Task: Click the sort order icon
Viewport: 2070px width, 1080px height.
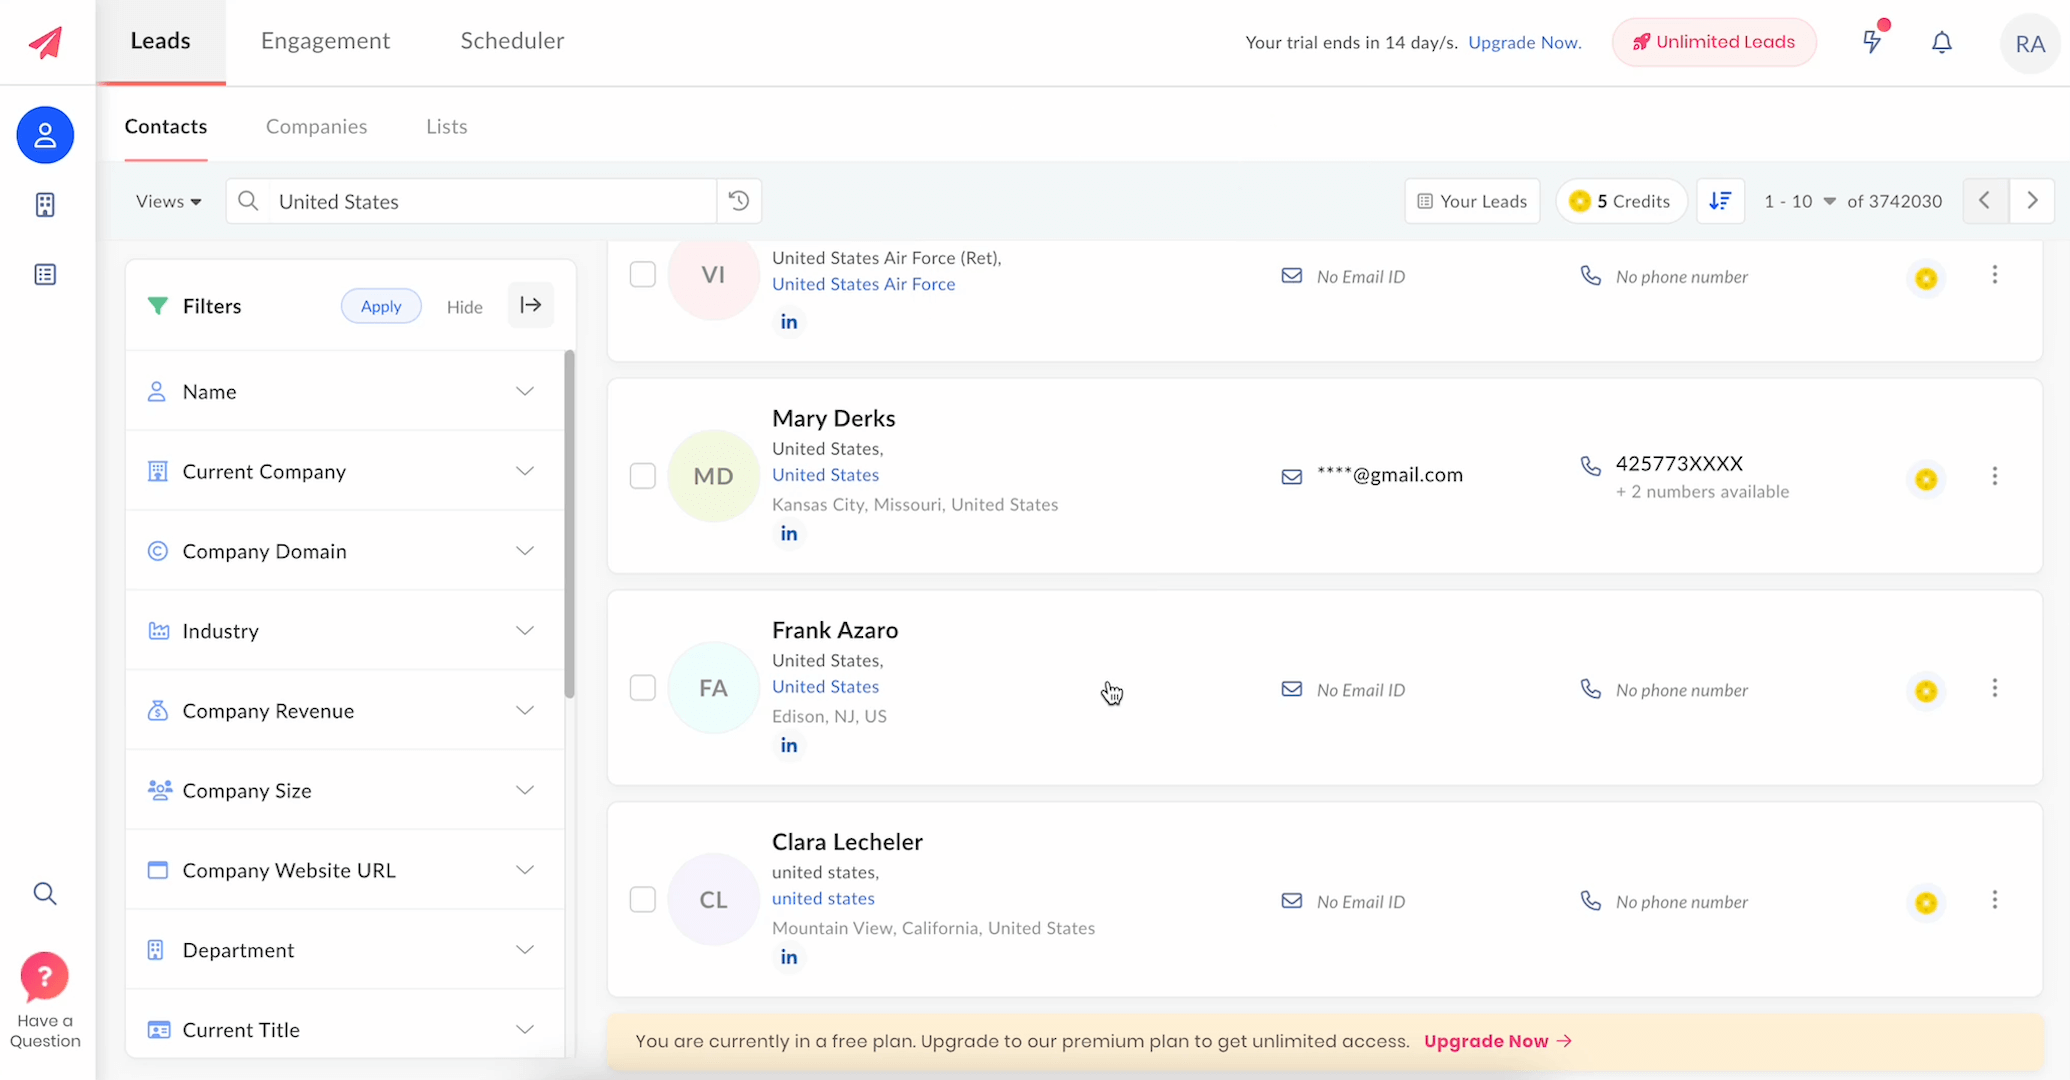Action: (1721, 201)
